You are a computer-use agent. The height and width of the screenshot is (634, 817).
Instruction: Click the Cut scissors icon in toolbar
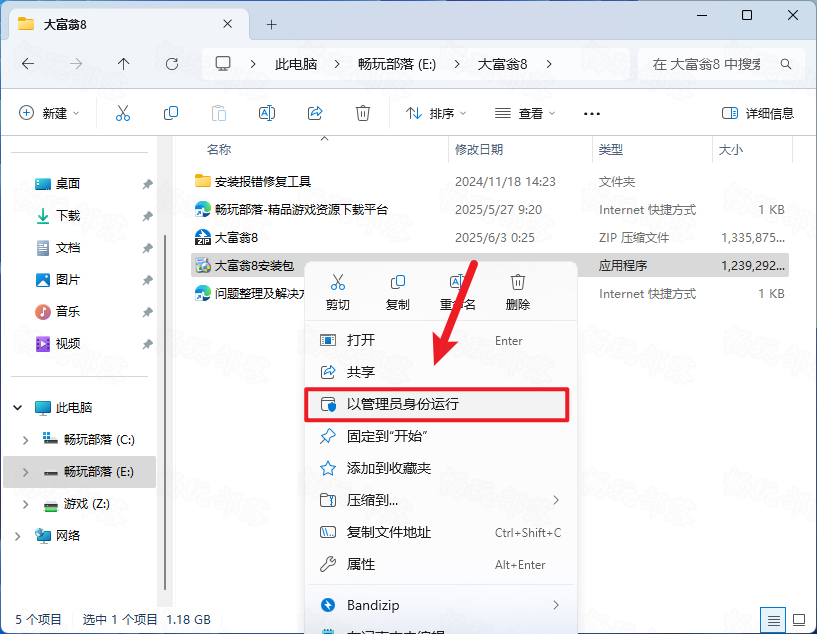pyautogui.click(x=123, y=113)
